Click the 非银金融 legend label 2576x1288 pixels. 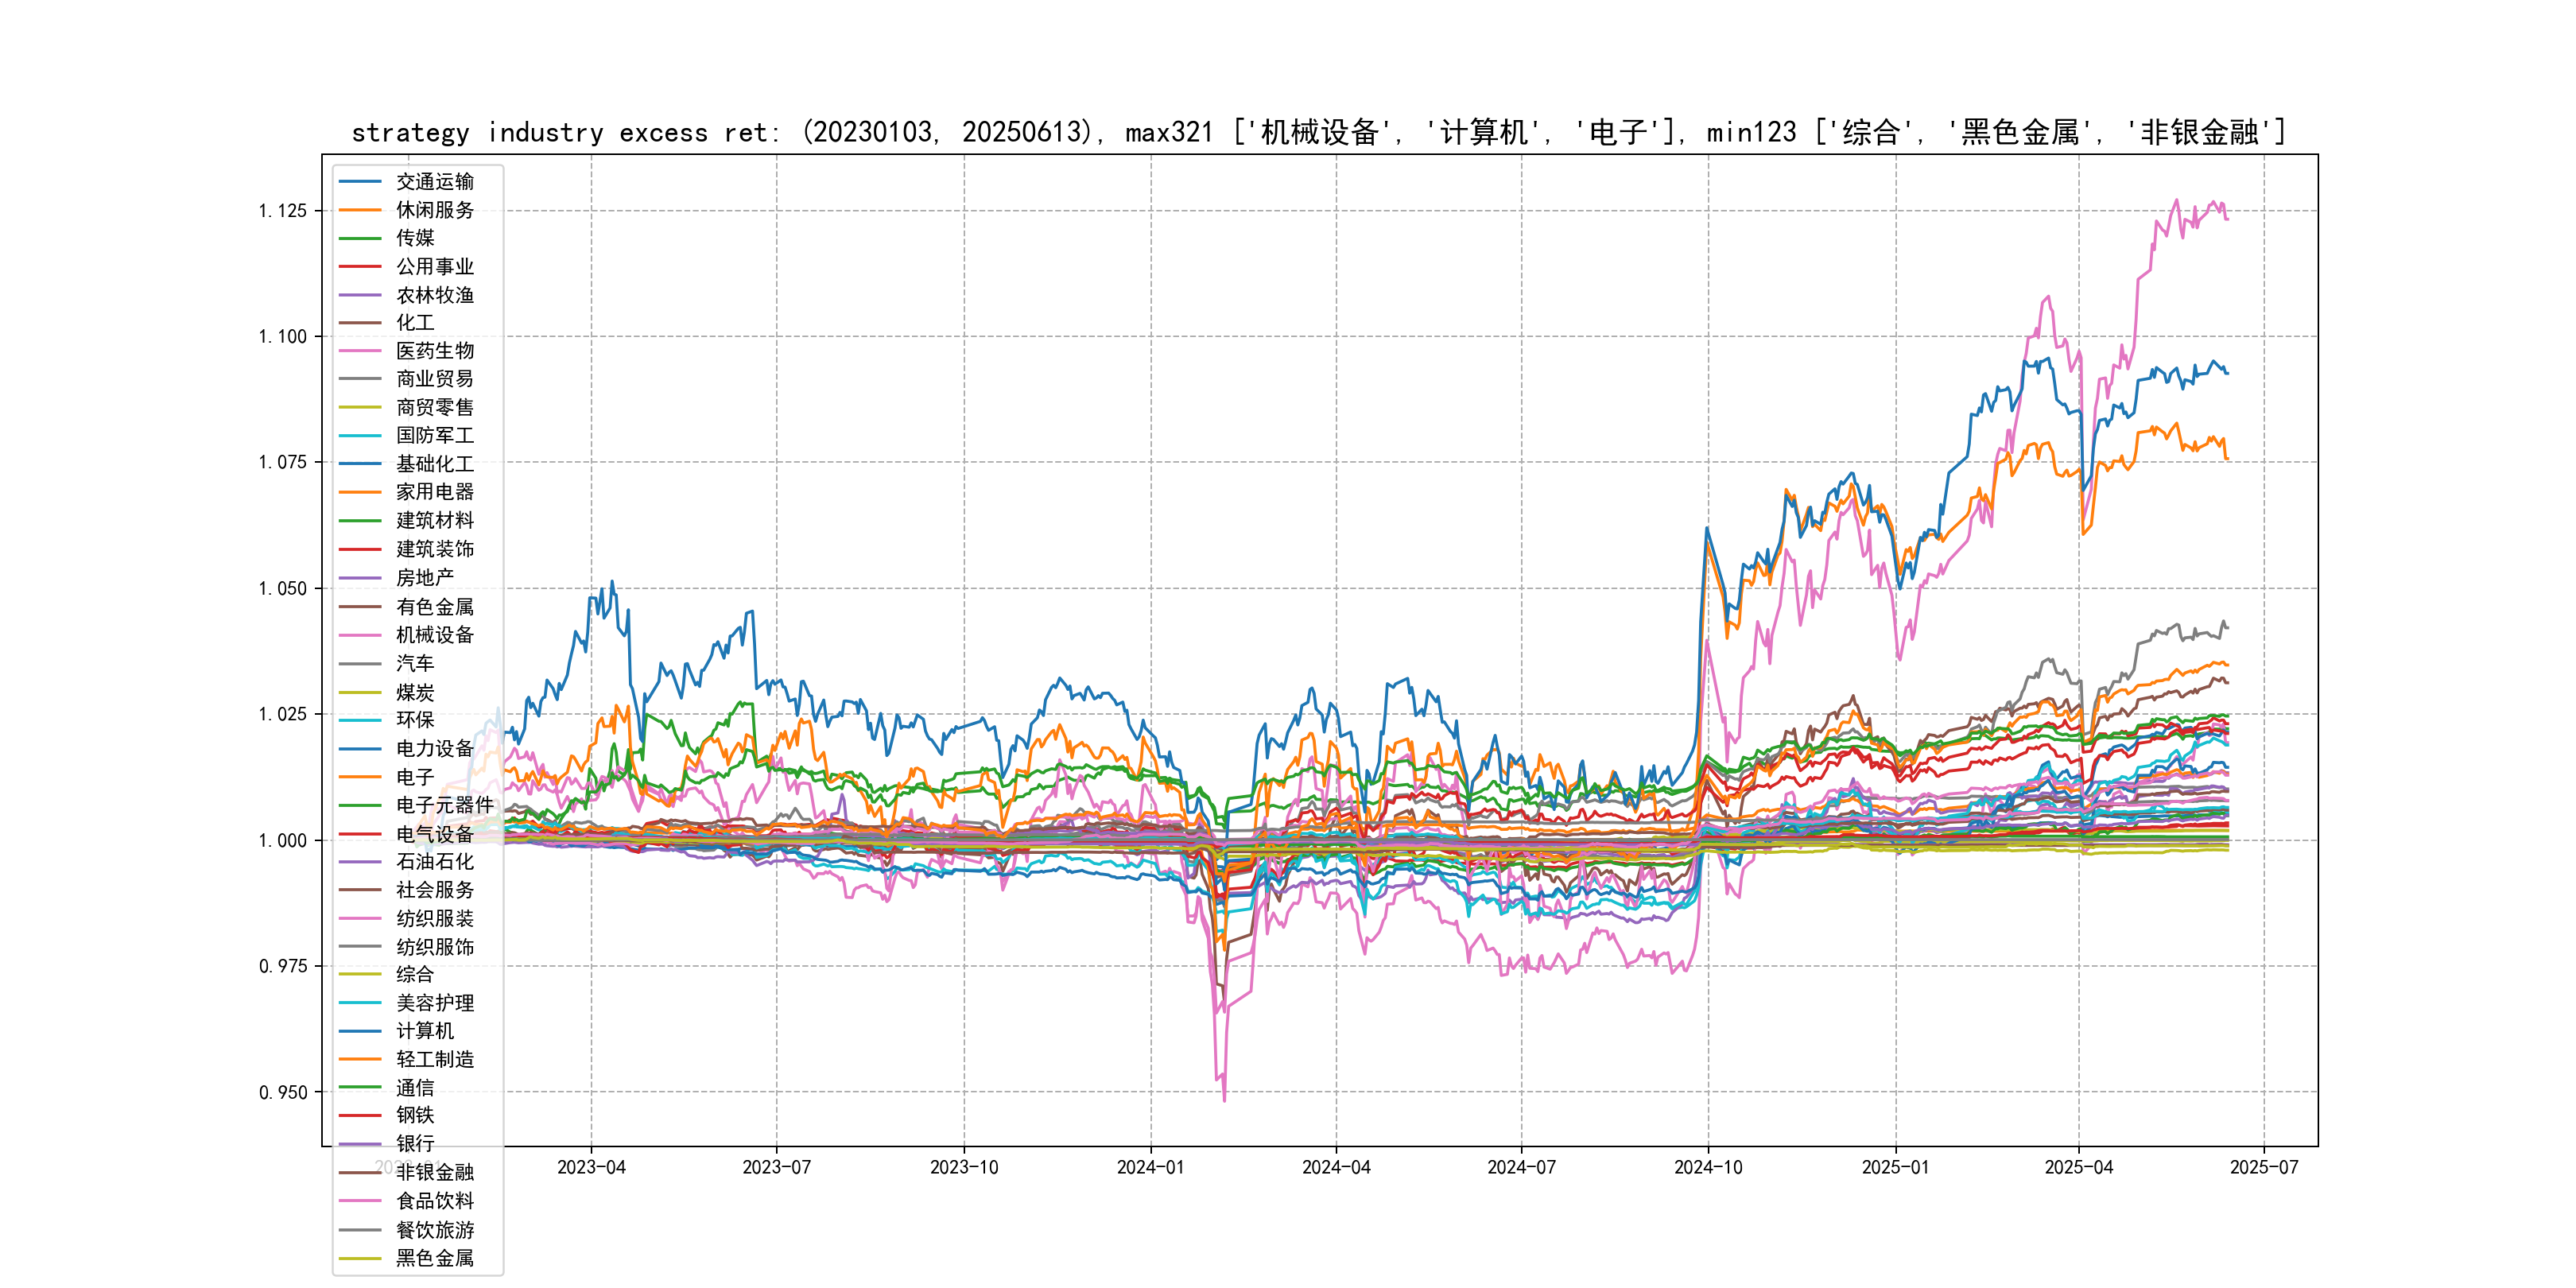434,1172
